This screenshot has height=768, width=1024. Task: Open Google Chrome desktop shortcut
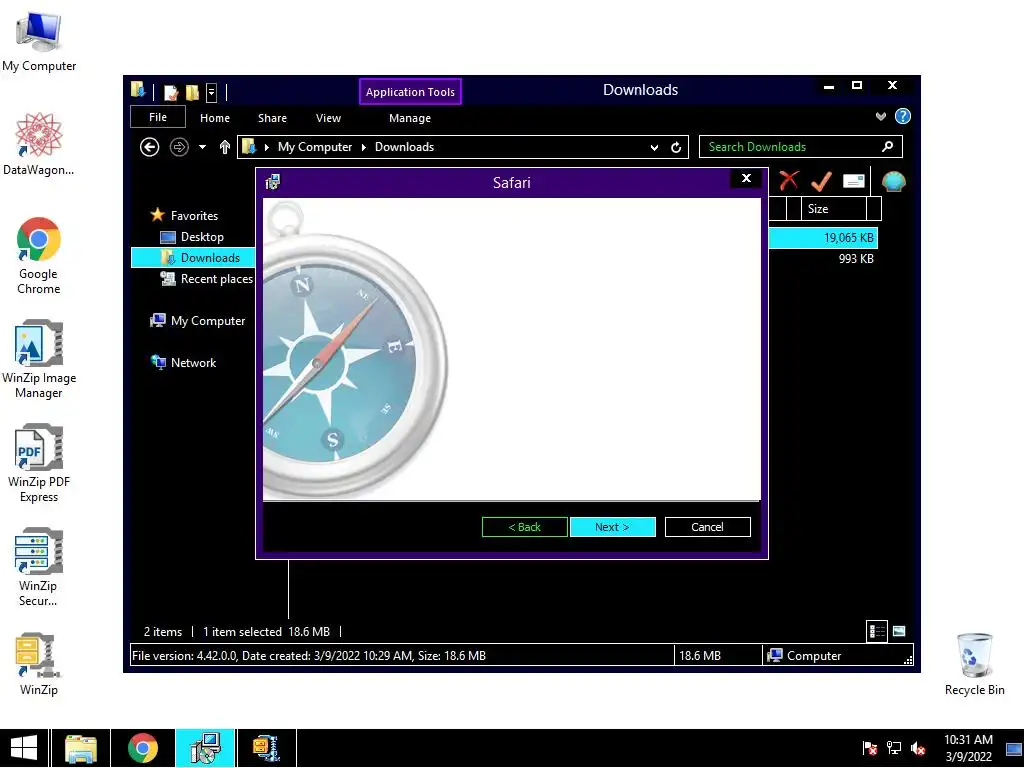[x=39, y=255]
